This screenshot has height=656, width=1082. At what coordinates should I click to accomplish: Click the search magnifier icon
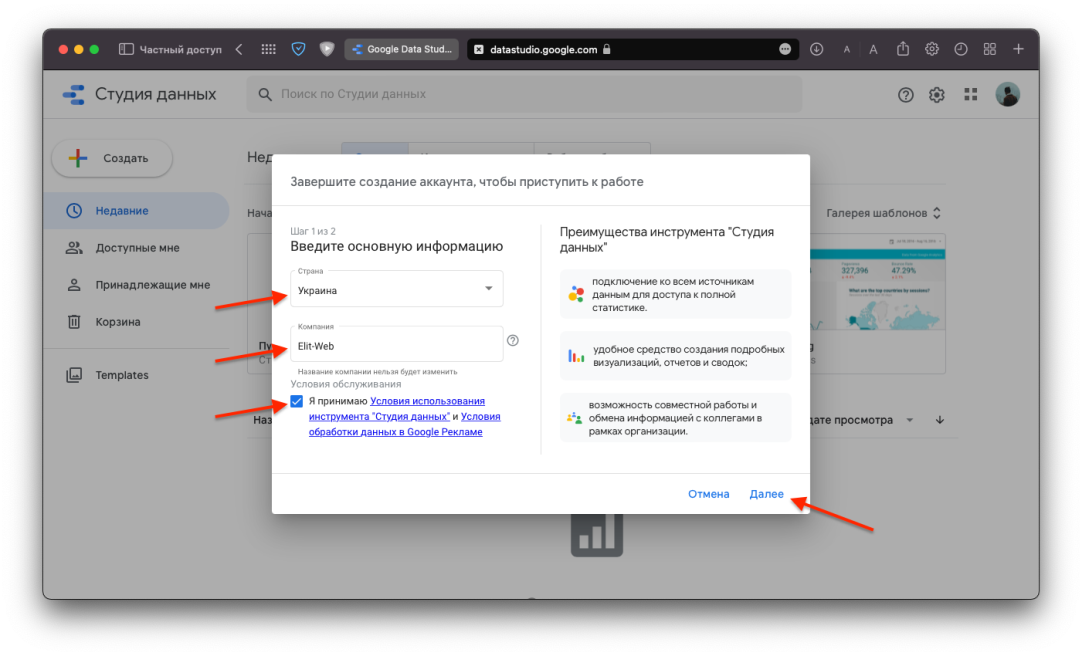(265, 95)
